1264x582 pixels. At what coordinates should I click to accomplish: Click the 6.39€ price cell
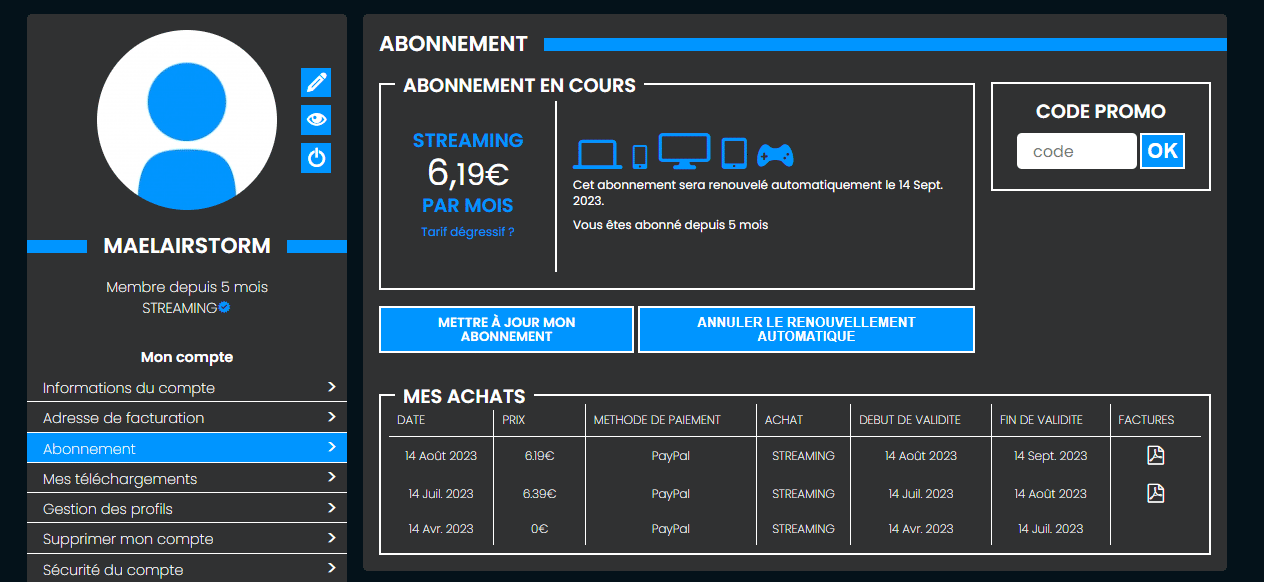pos(540,493)
